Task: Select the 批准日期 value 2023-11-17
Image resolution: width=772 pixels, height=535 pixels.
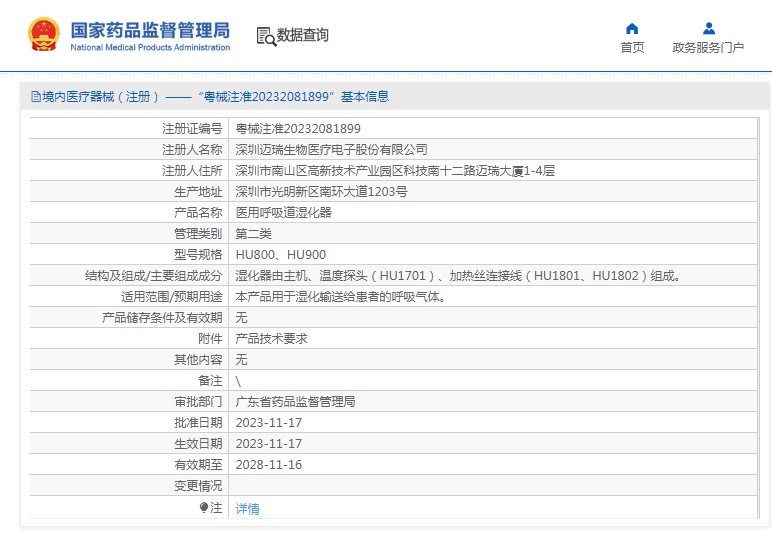Action: (269, 423)
